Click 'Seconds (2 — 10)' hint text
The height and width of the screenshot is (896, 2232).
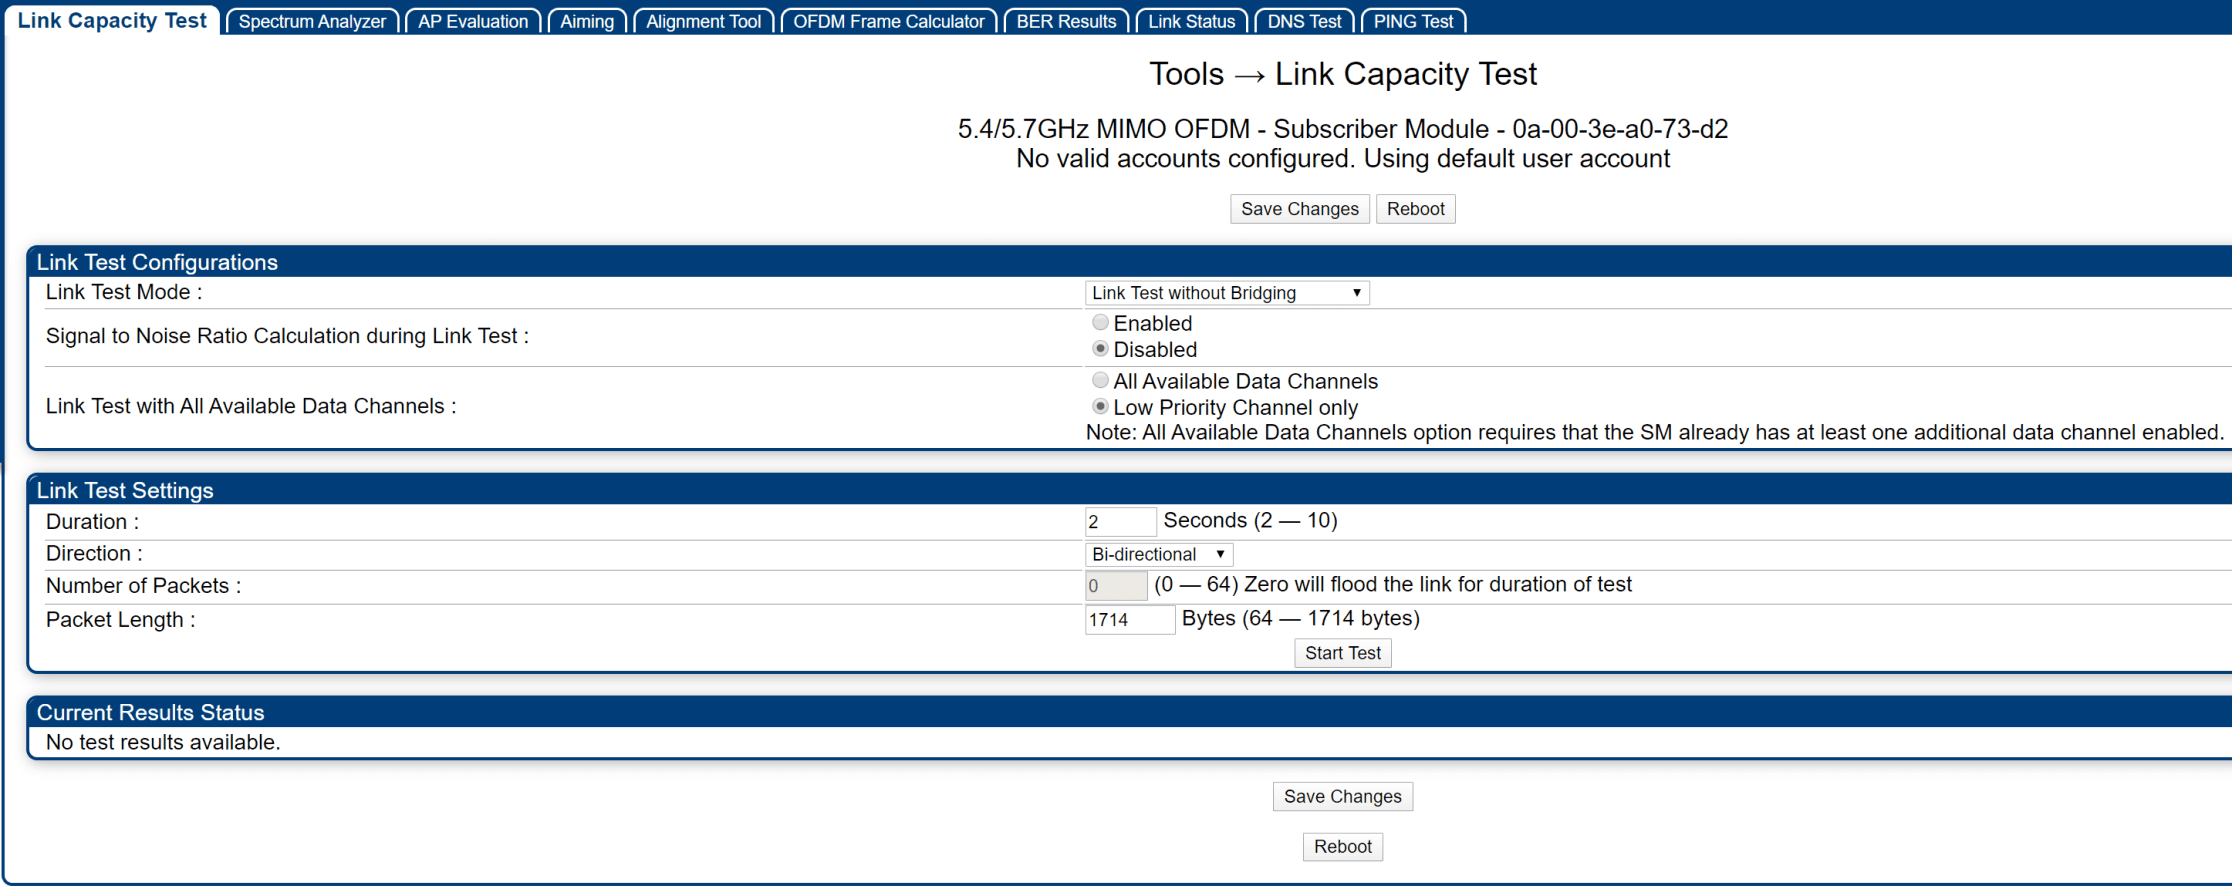[1250, 521]
